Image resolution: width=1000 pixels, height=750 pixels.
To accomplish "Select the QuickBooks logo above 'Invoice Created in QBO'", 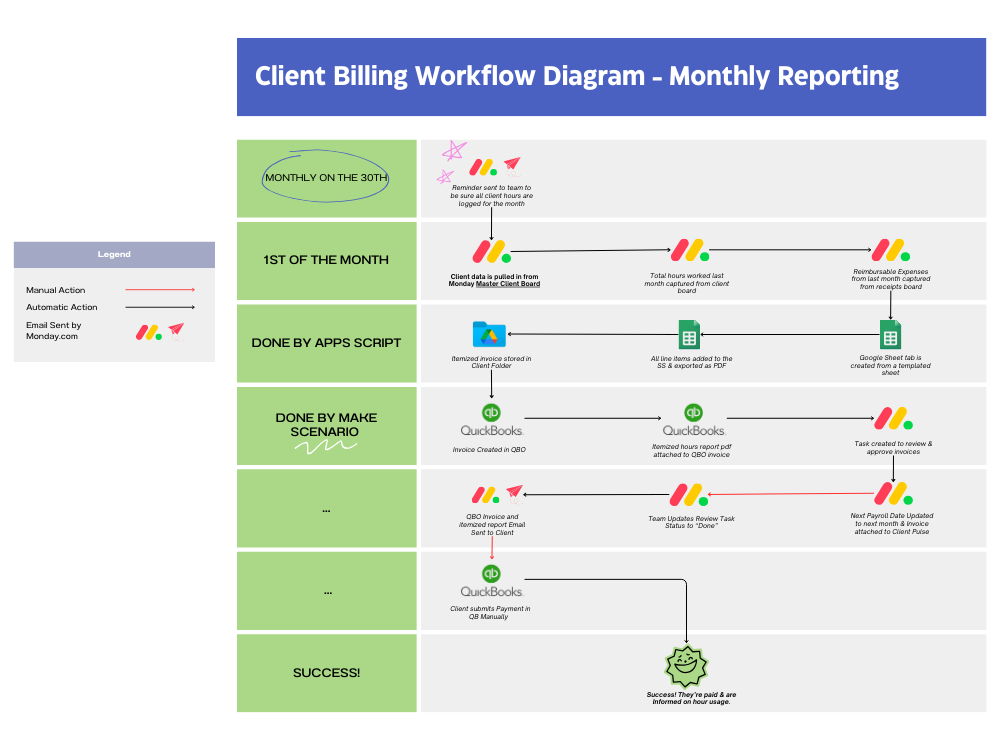I will (x=492, y=420).
